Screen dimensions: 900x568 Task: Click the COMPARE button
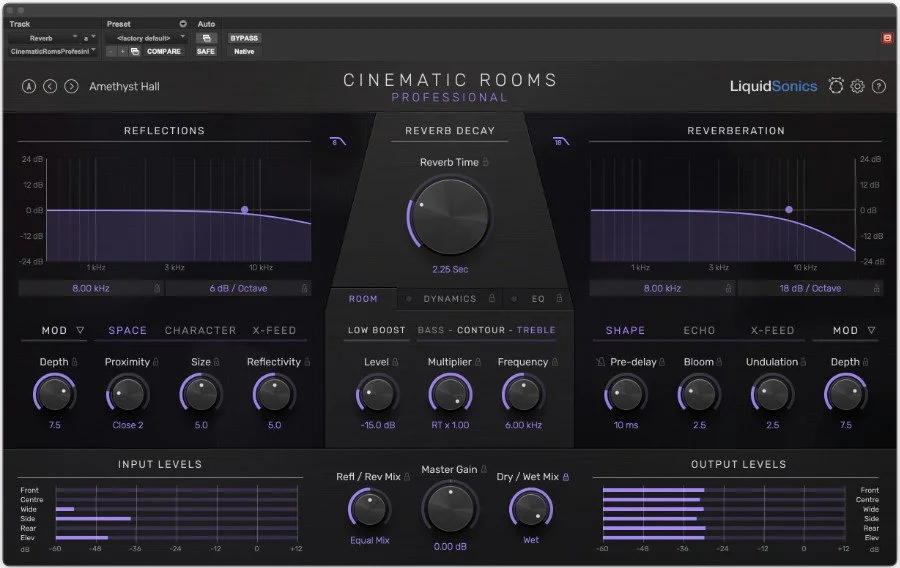[164, 51]
